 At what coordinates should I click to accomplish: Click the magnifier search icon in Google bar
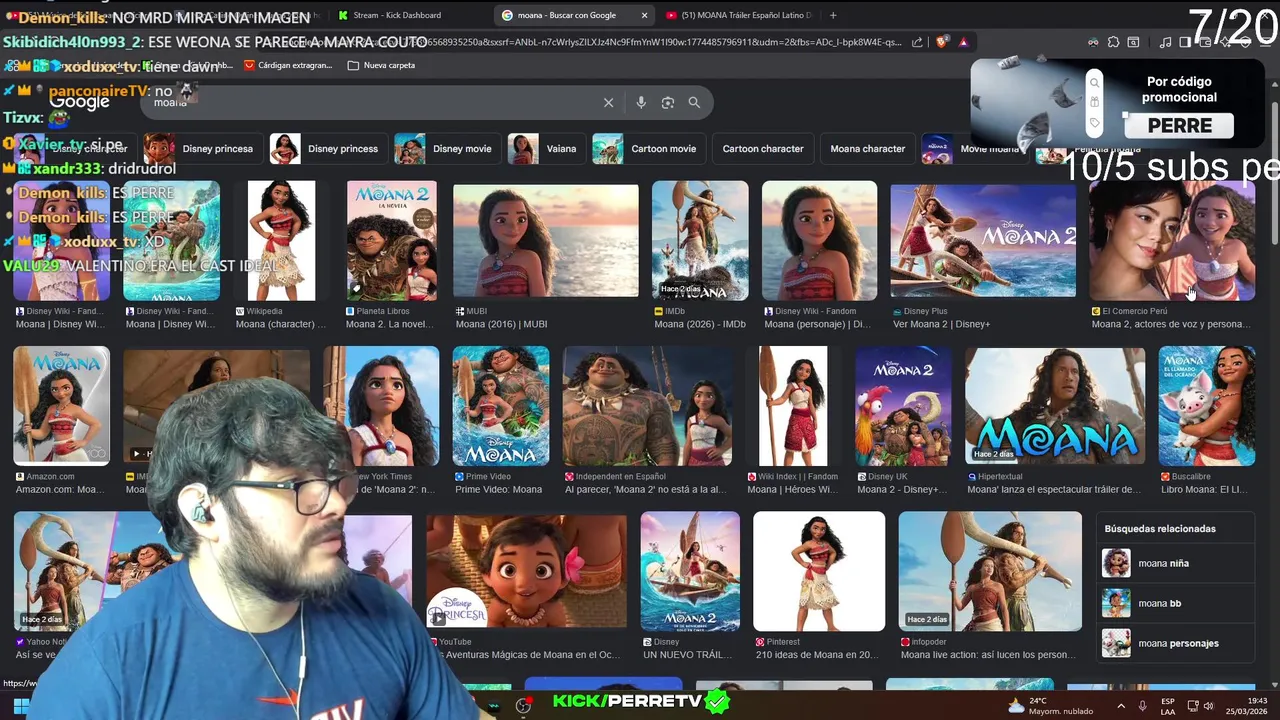pyautogui.click(x=694, y=103)
